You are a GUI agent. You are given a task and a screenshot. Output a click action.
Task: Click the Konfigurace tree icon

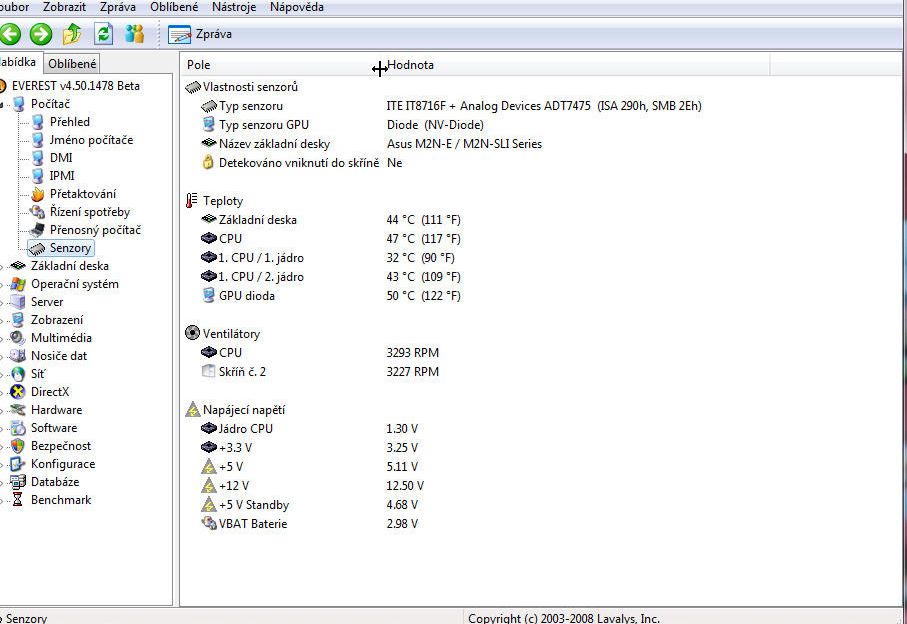(x=19, y=464)
